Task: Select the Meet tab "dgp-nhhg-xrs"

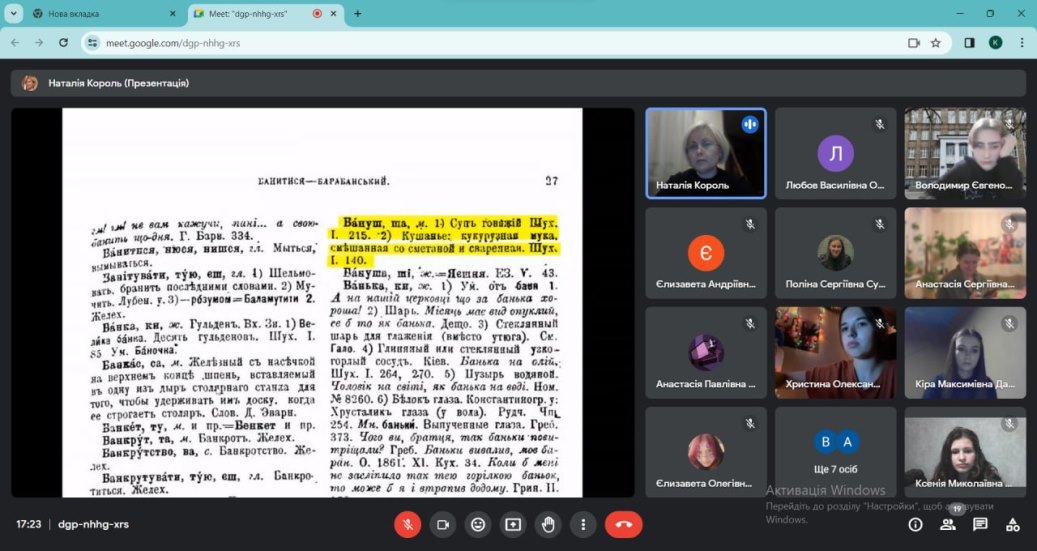Action: 250,14
